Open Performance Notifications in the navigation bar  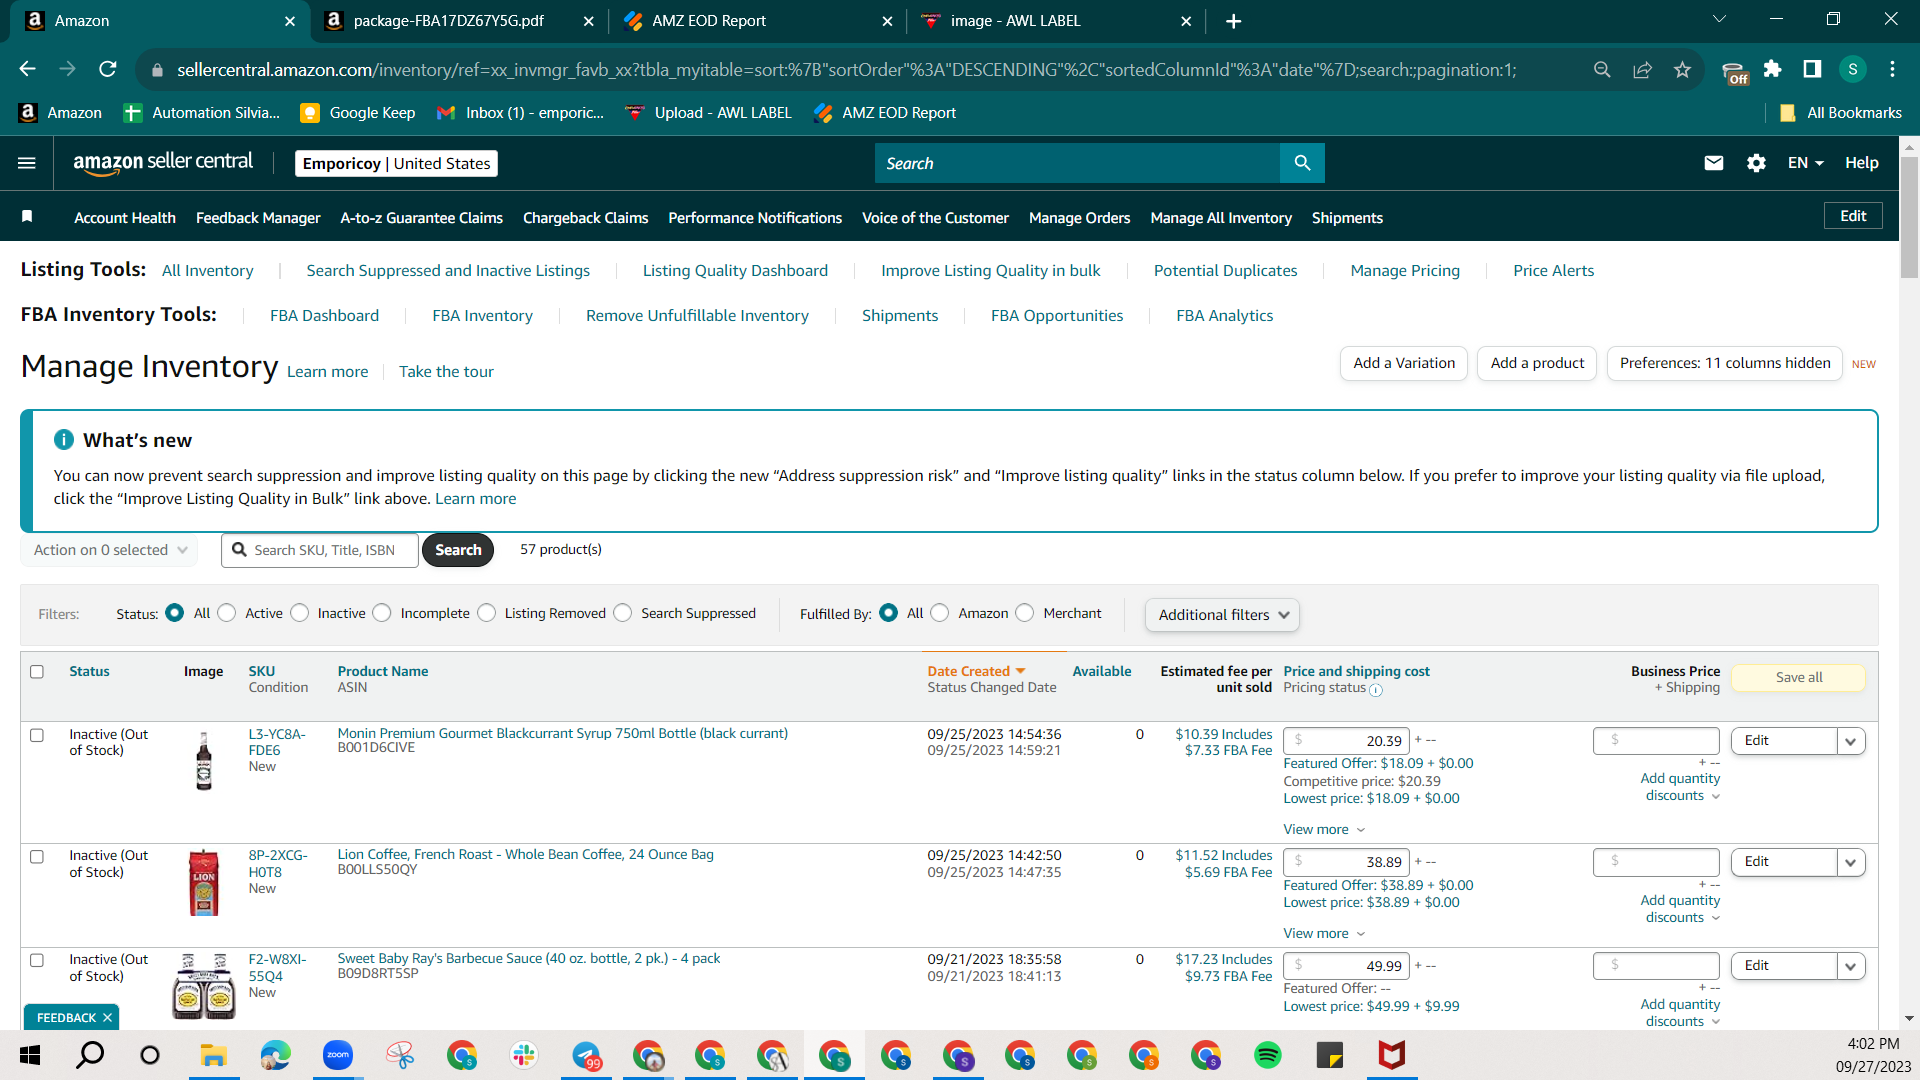[755, 218]
